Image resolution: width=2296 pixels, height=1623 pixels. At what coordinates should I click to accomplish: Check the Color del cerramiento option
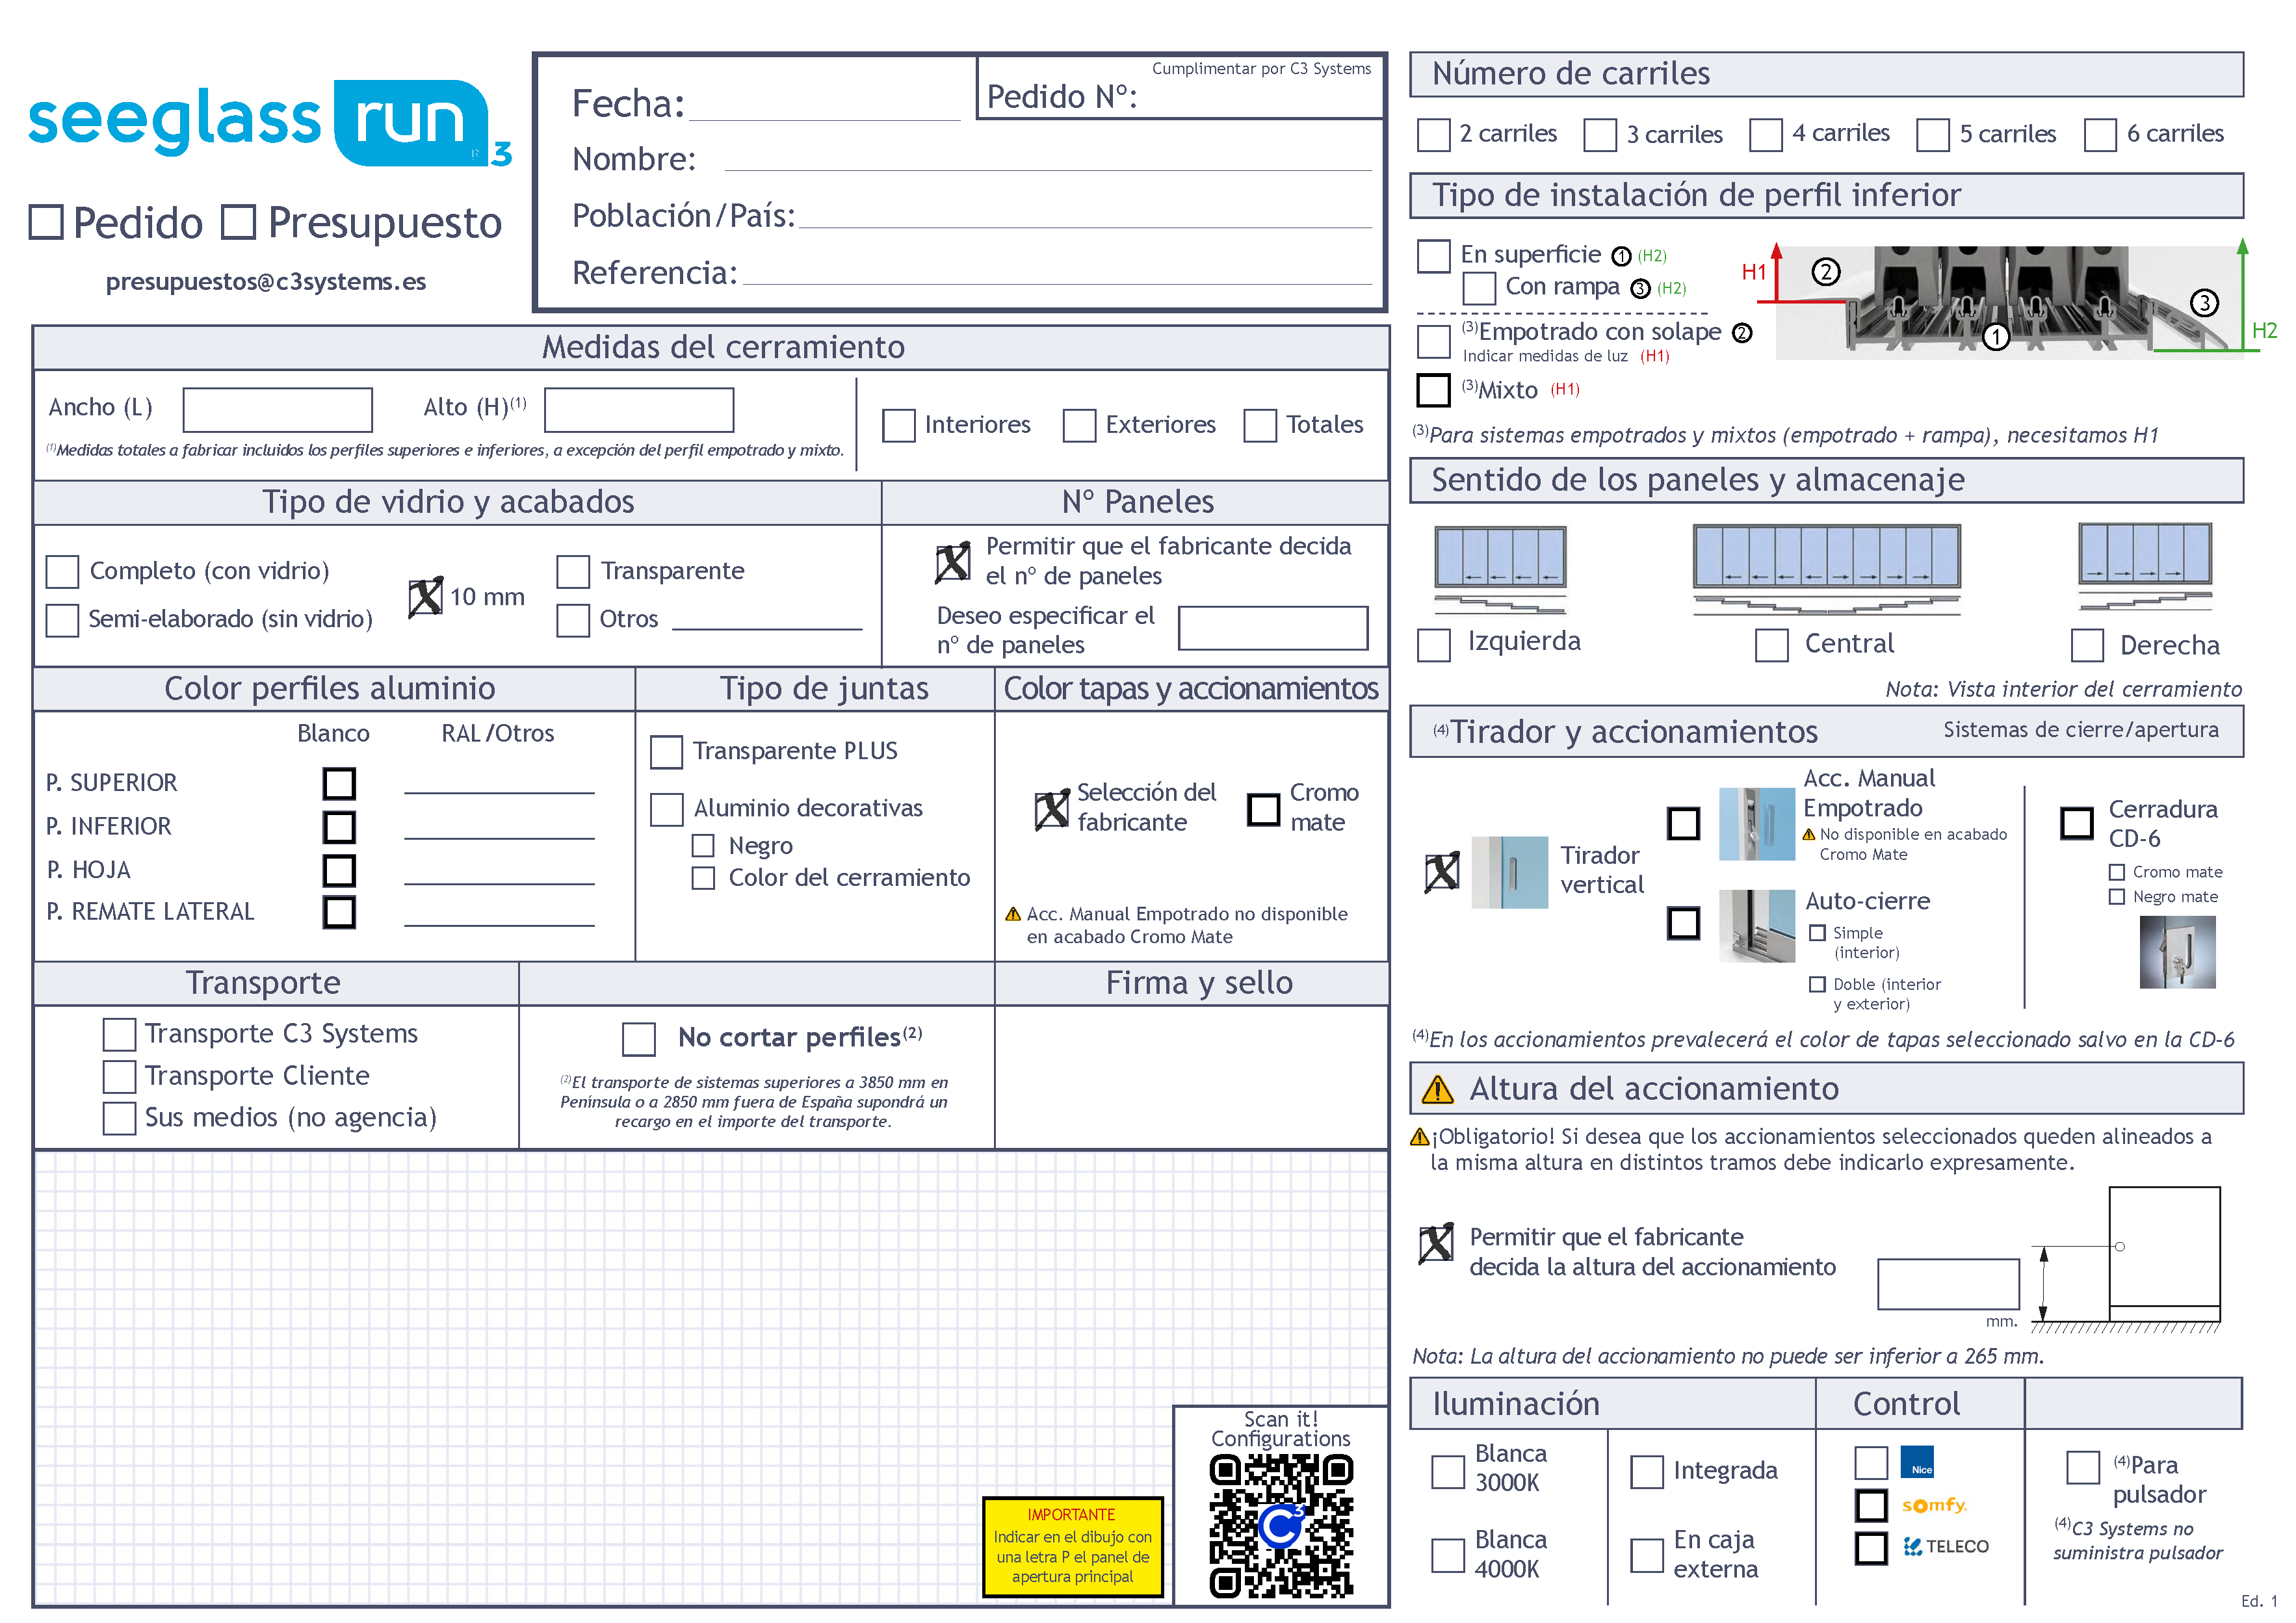click(704, 878)
